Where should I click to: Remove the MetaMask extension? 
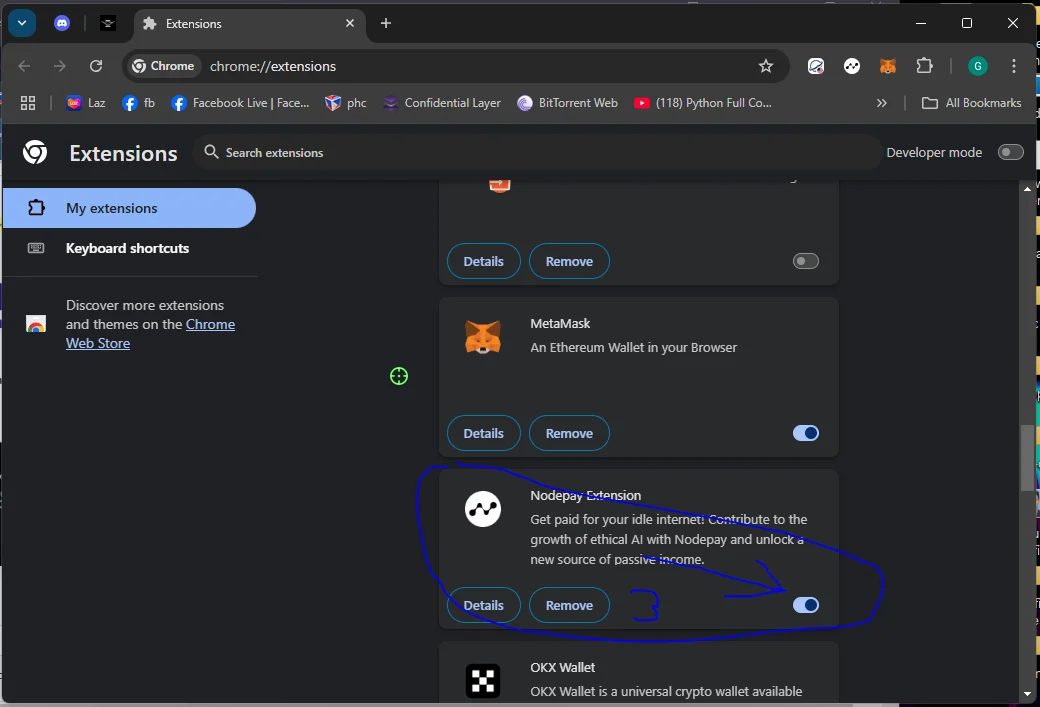coord(569,433)
